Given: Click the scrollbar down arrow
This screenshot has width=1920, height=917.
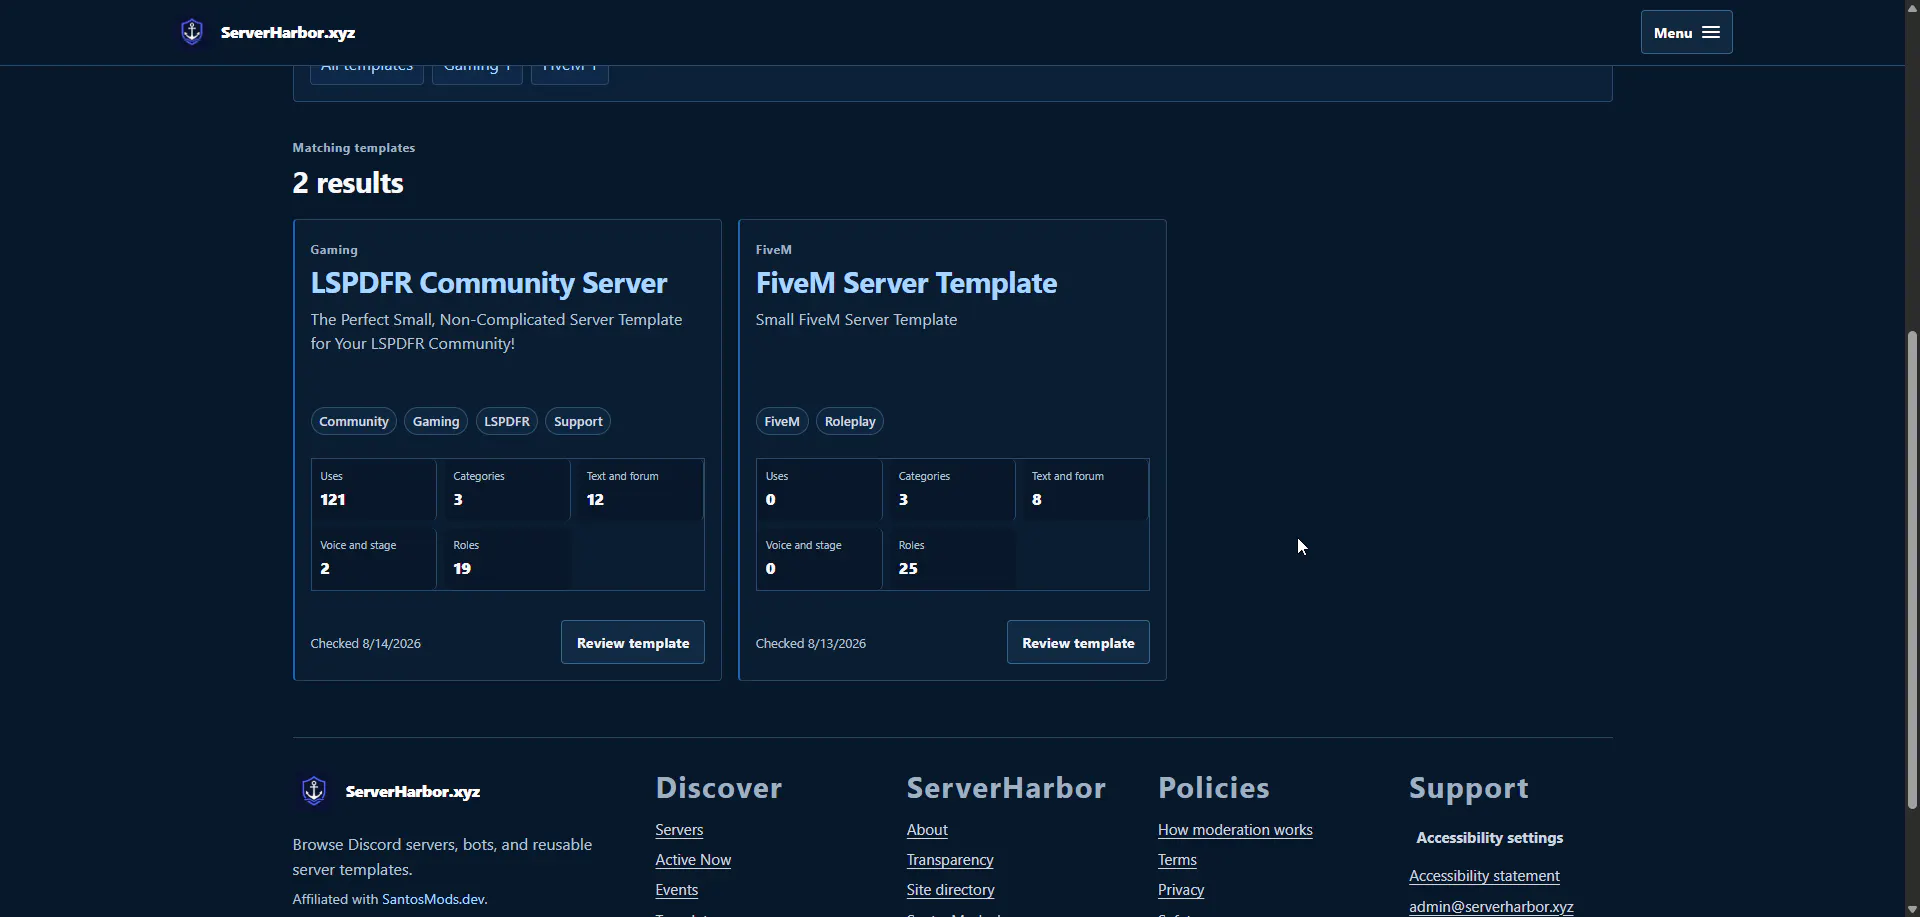Looking at the screenshot, I should [x=1912, y=910].
